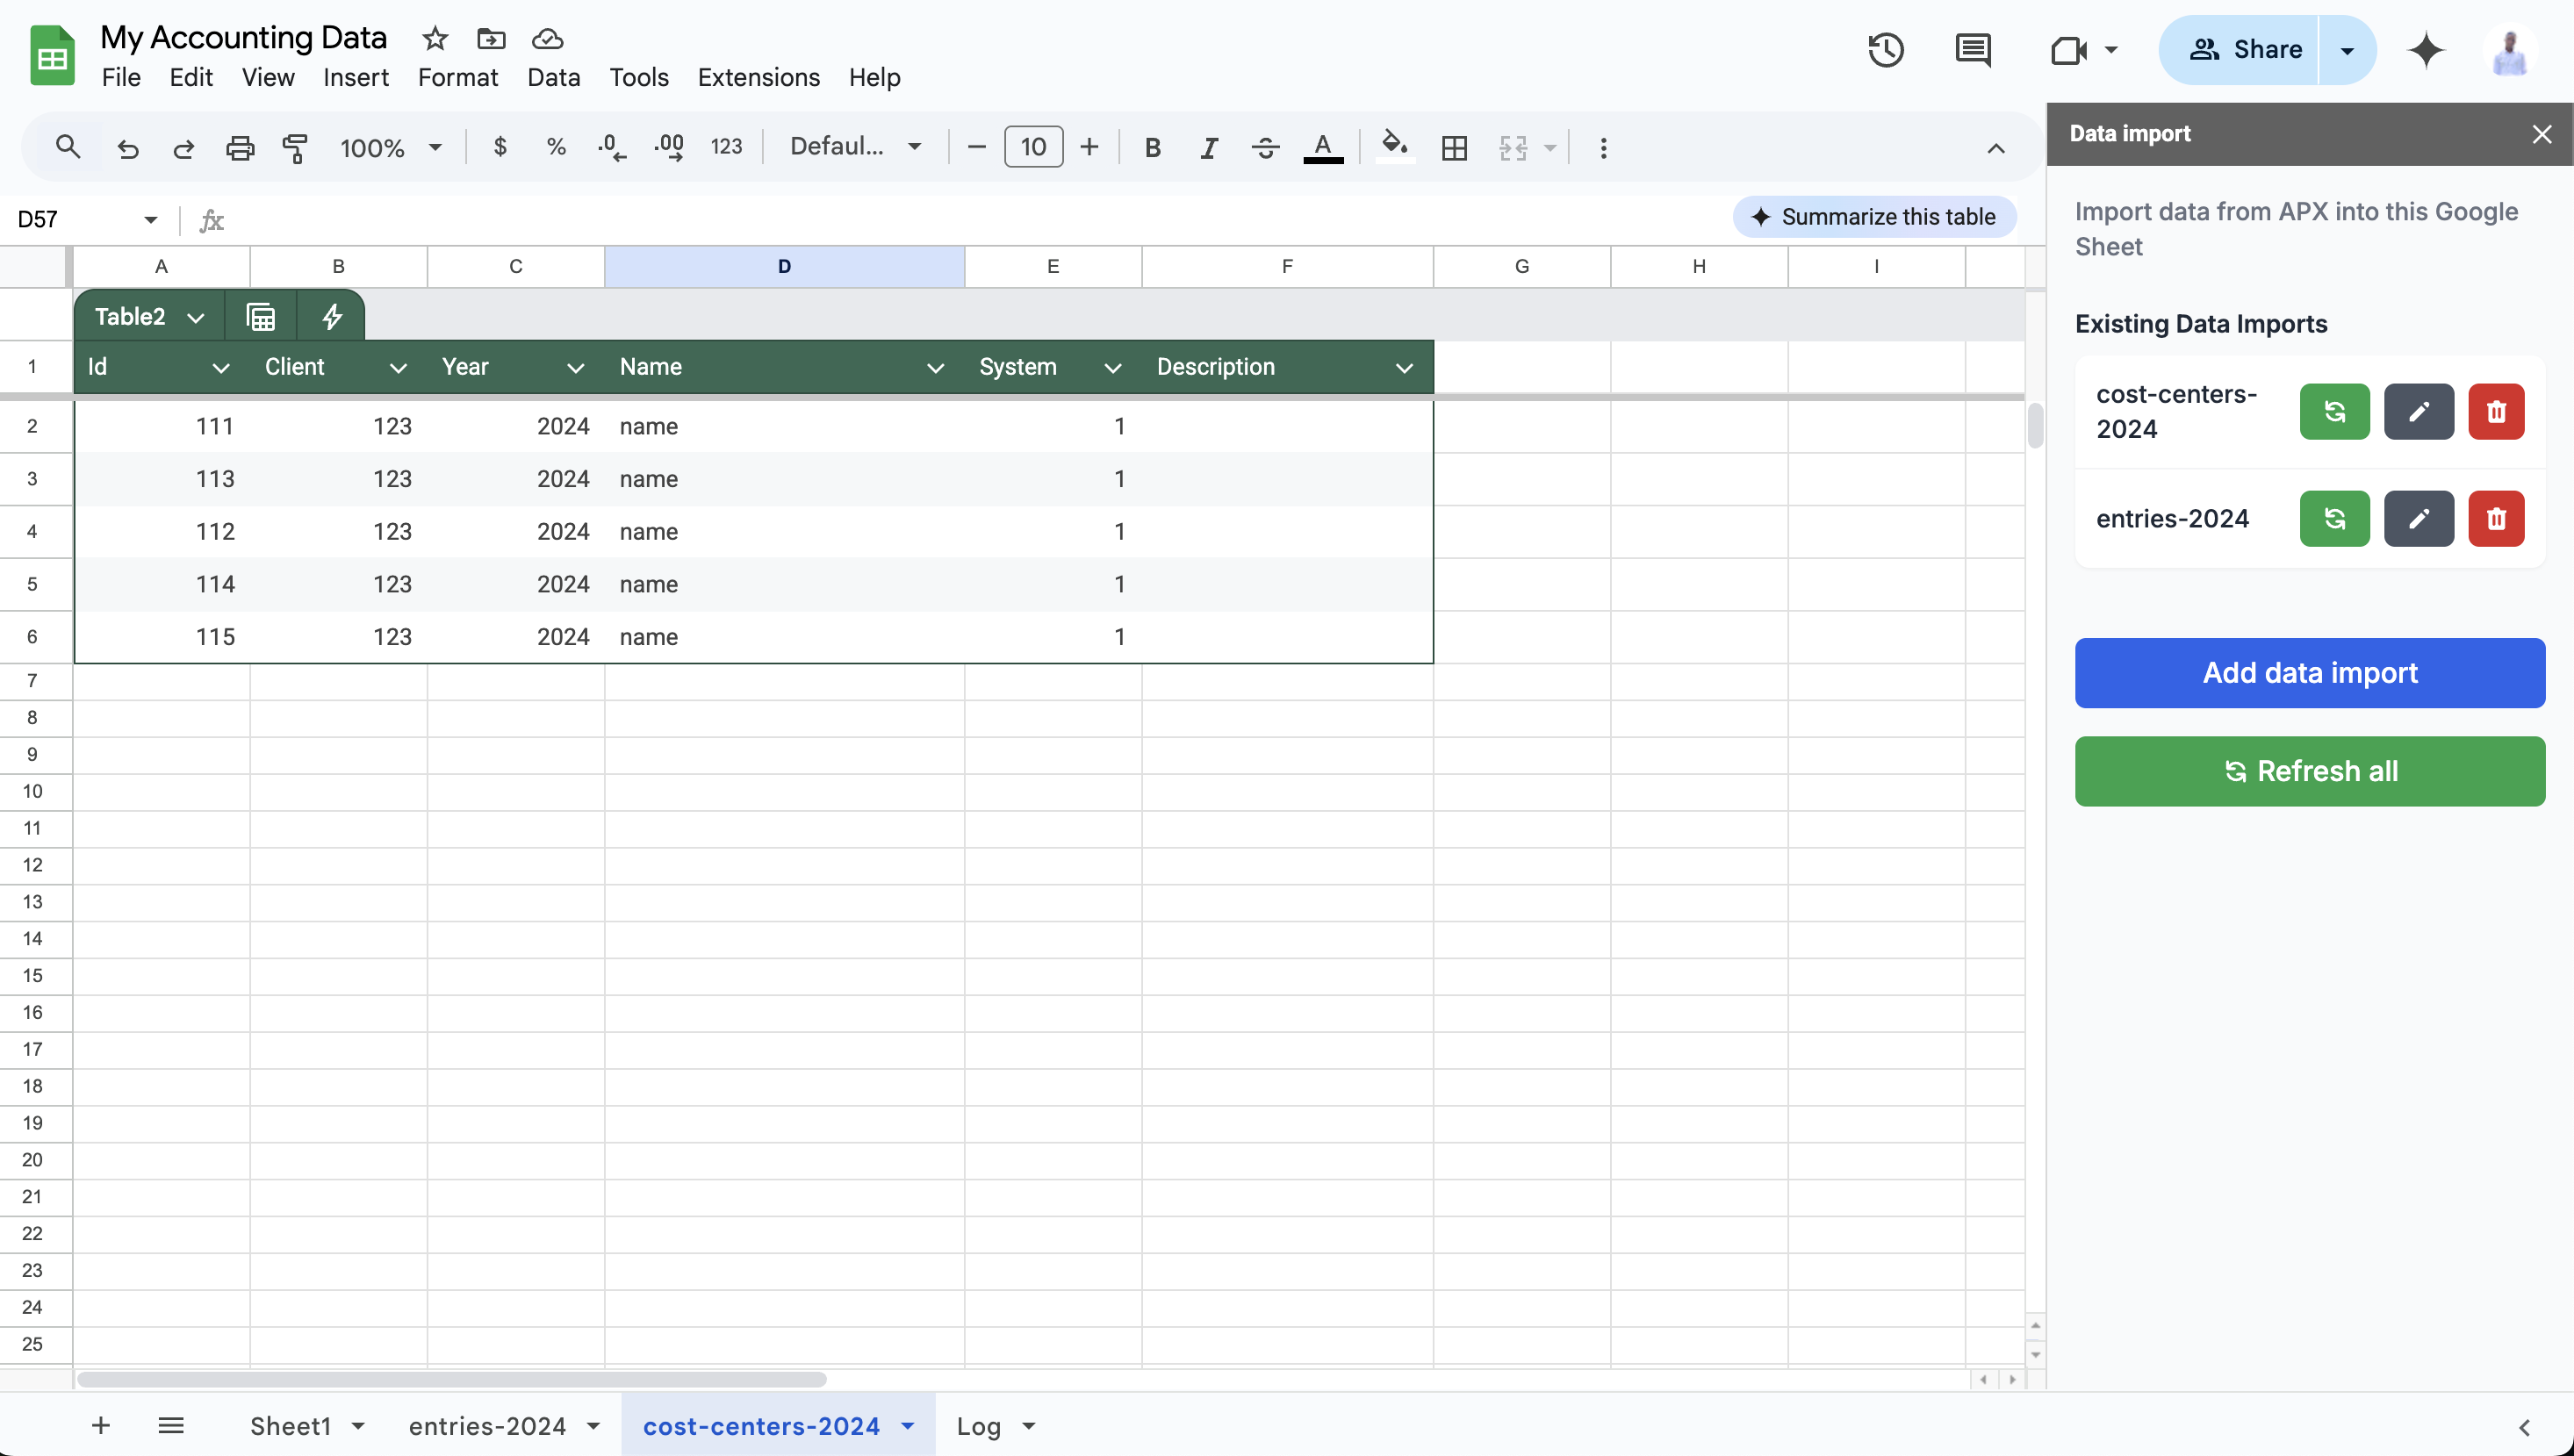Open the comments panel

click(1971, 49)
